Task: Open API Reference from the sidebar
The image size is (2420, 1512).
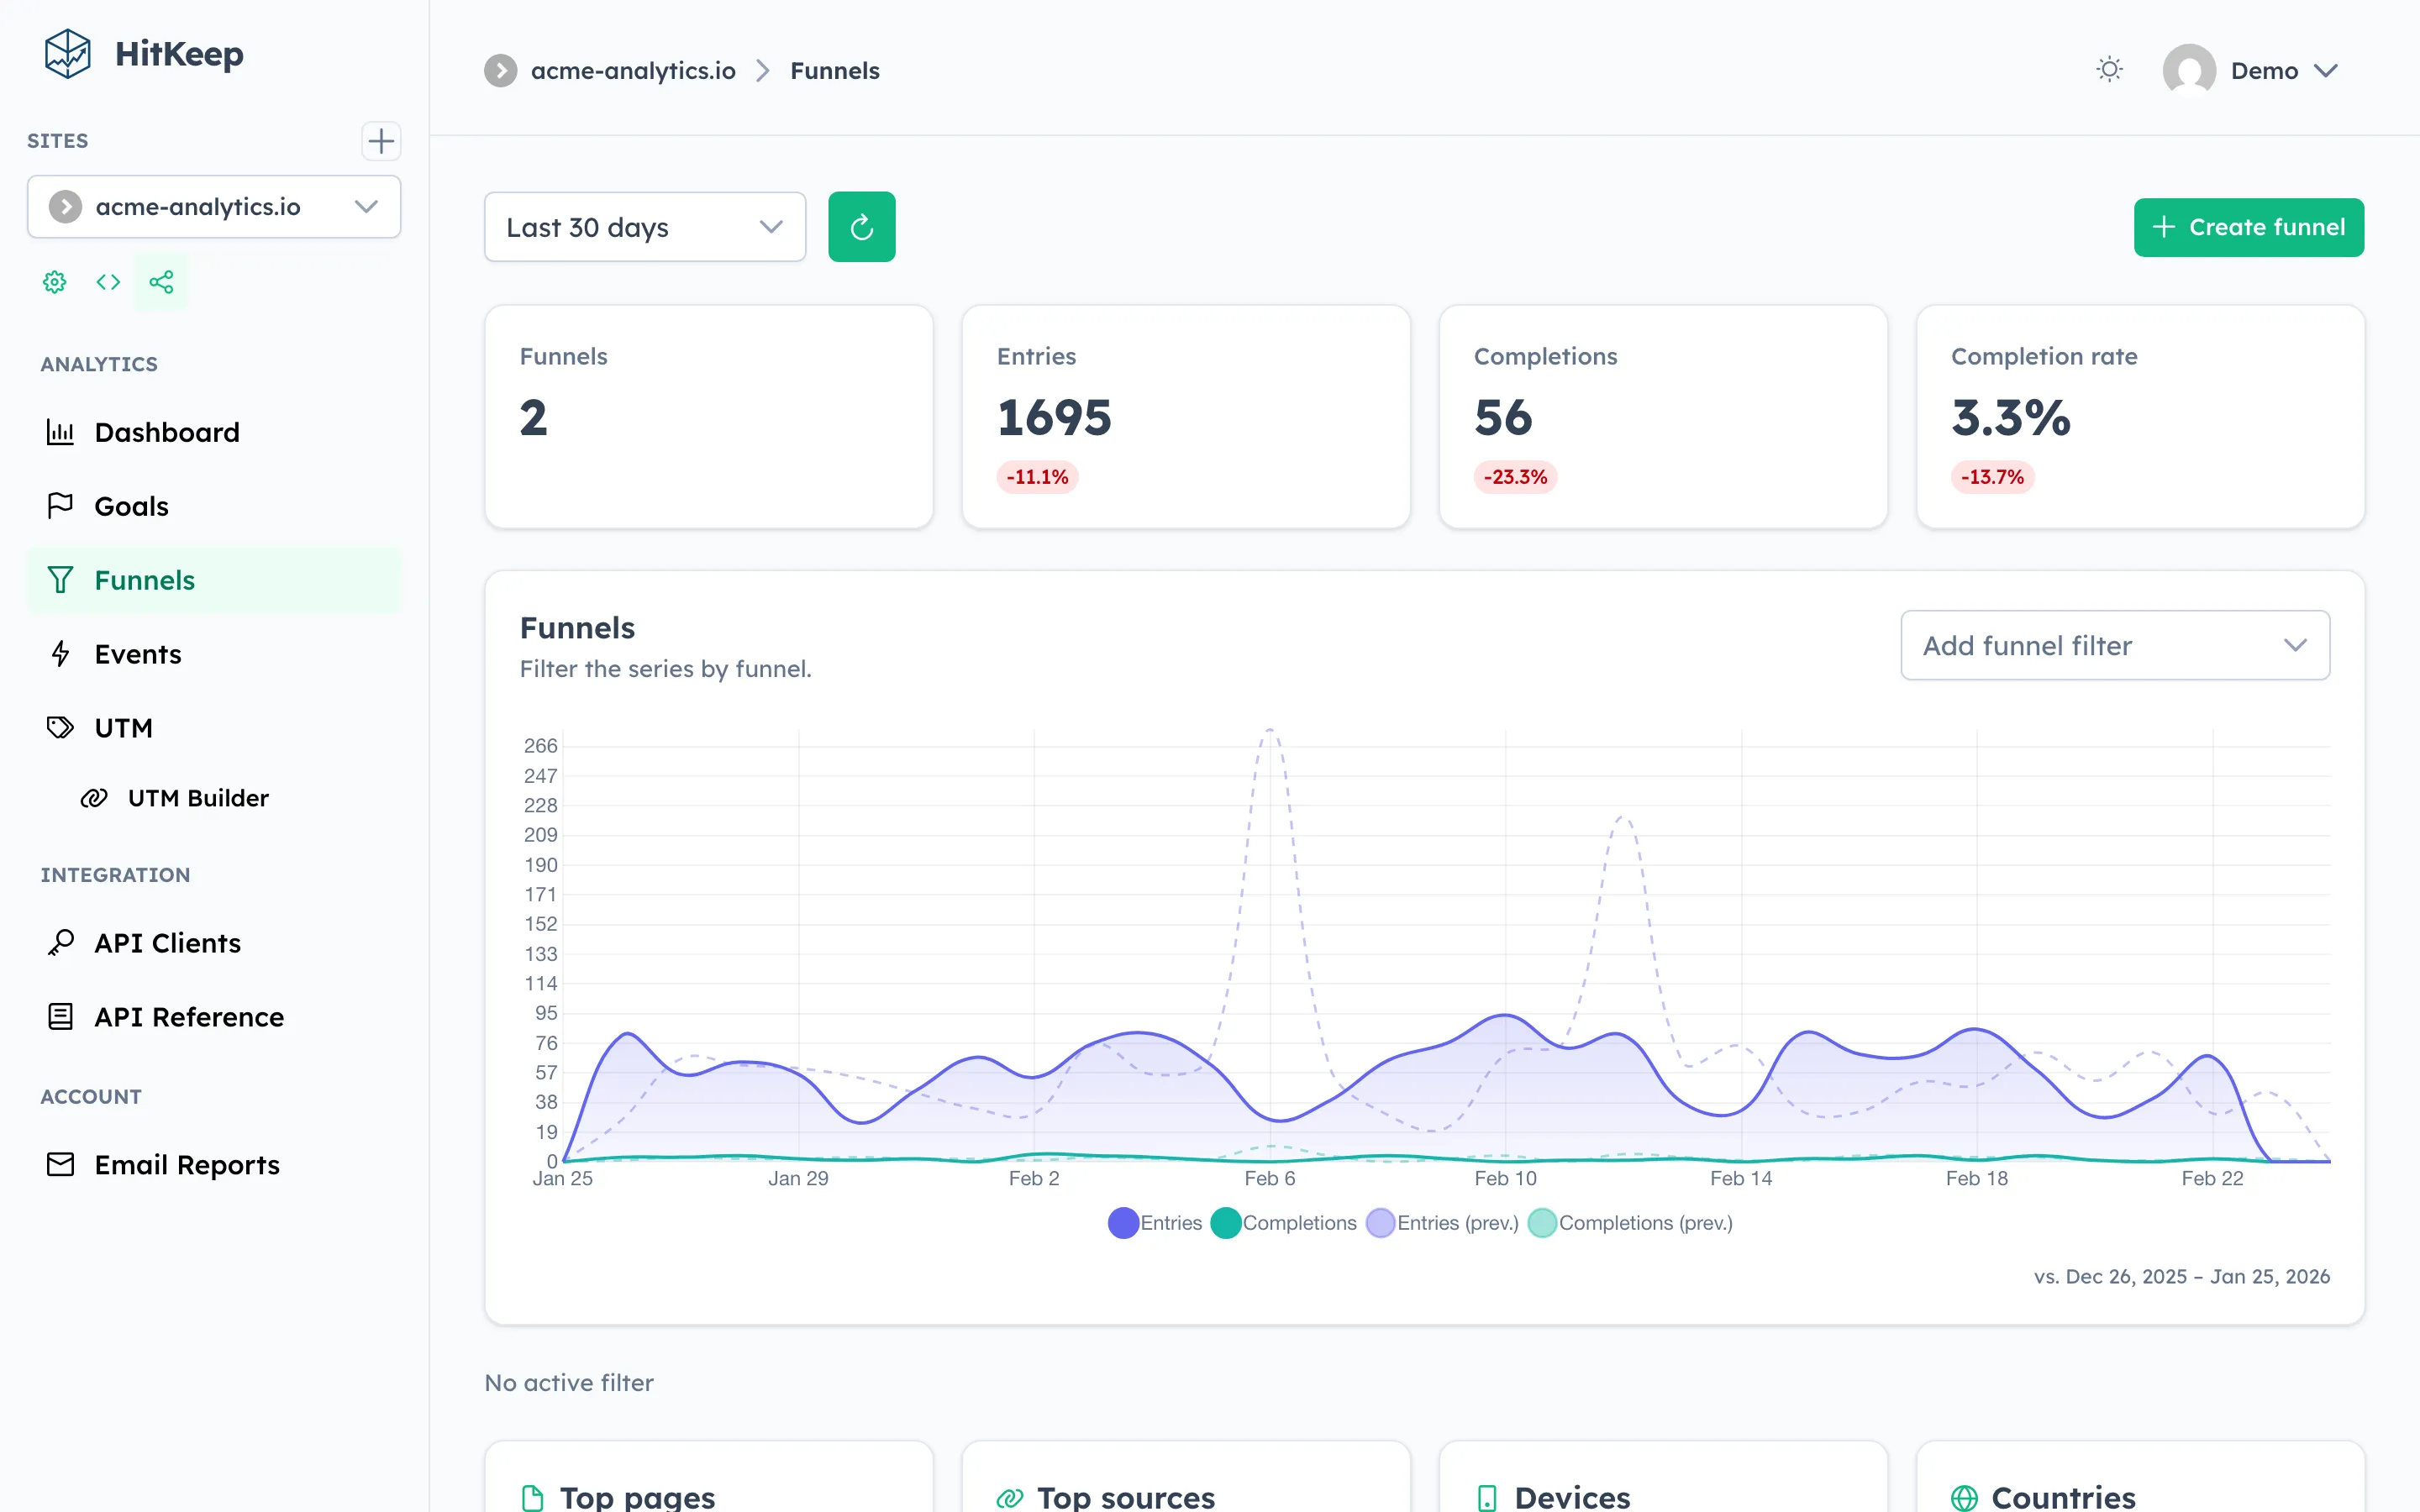Action: click(x=188, y=1016)
